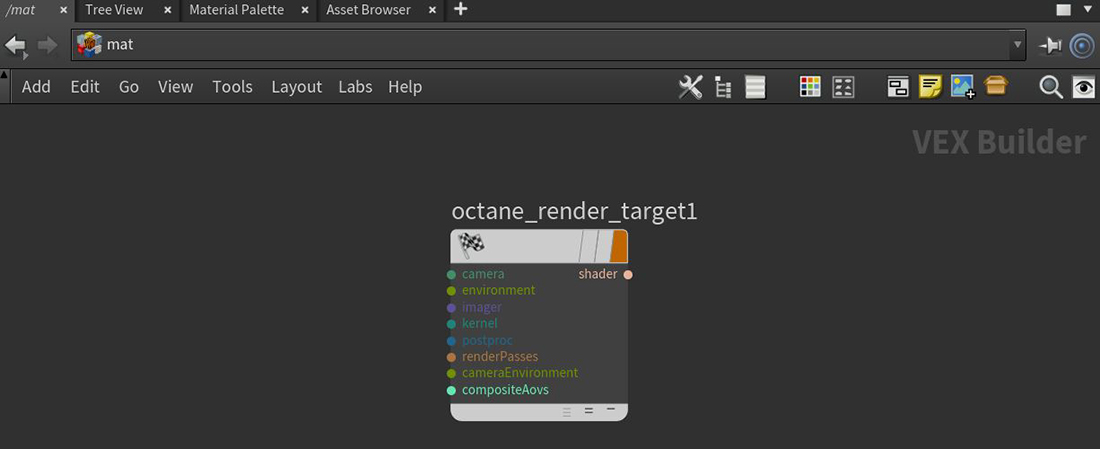This screenshot has height=449, width=1100.
Task: Open the node color palette icon
Action: pyautogui.click(x=810, y=87)
